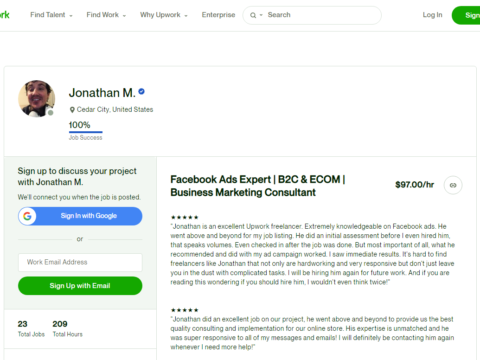Click Jonathan's profile photo

click(36, 99)
